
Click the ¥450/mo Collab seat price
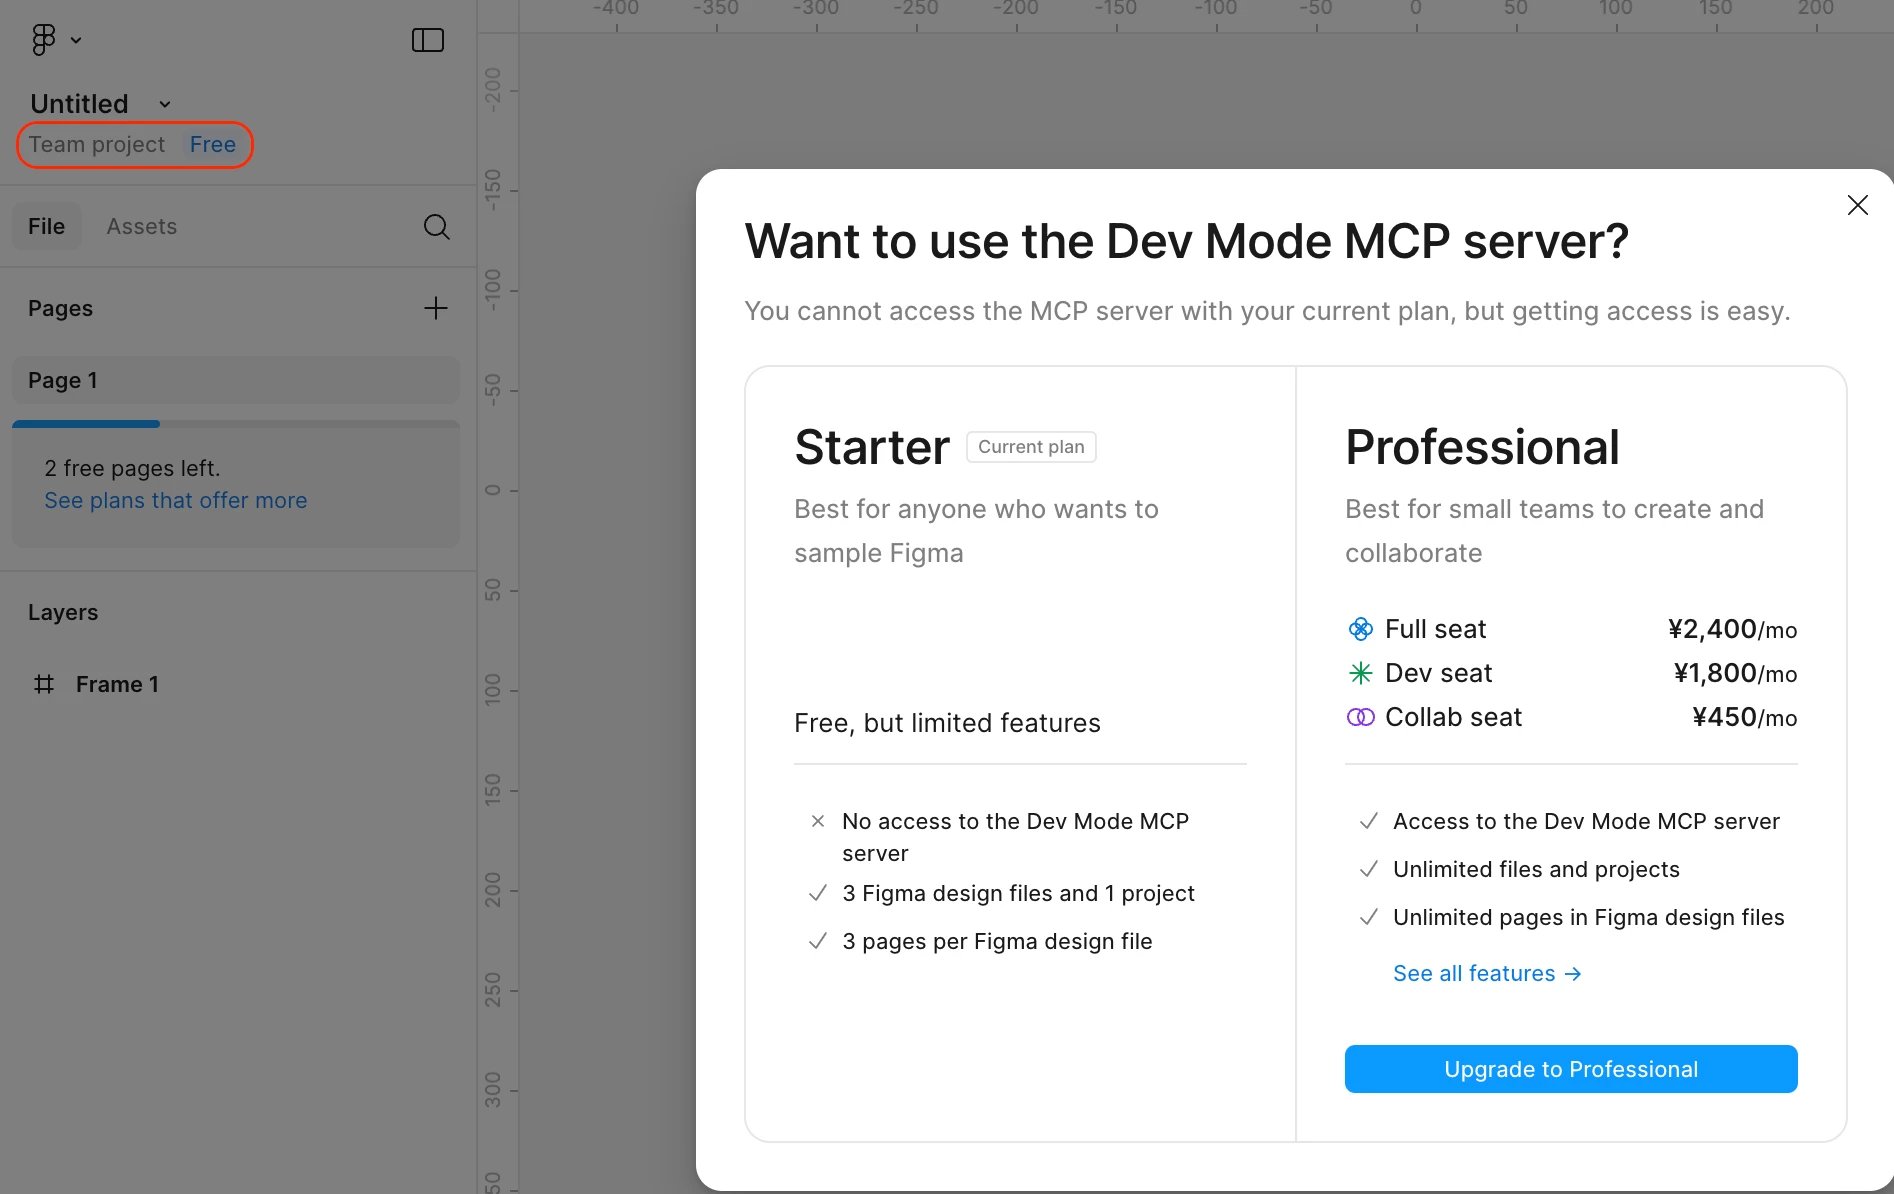tap(1744, 717)
